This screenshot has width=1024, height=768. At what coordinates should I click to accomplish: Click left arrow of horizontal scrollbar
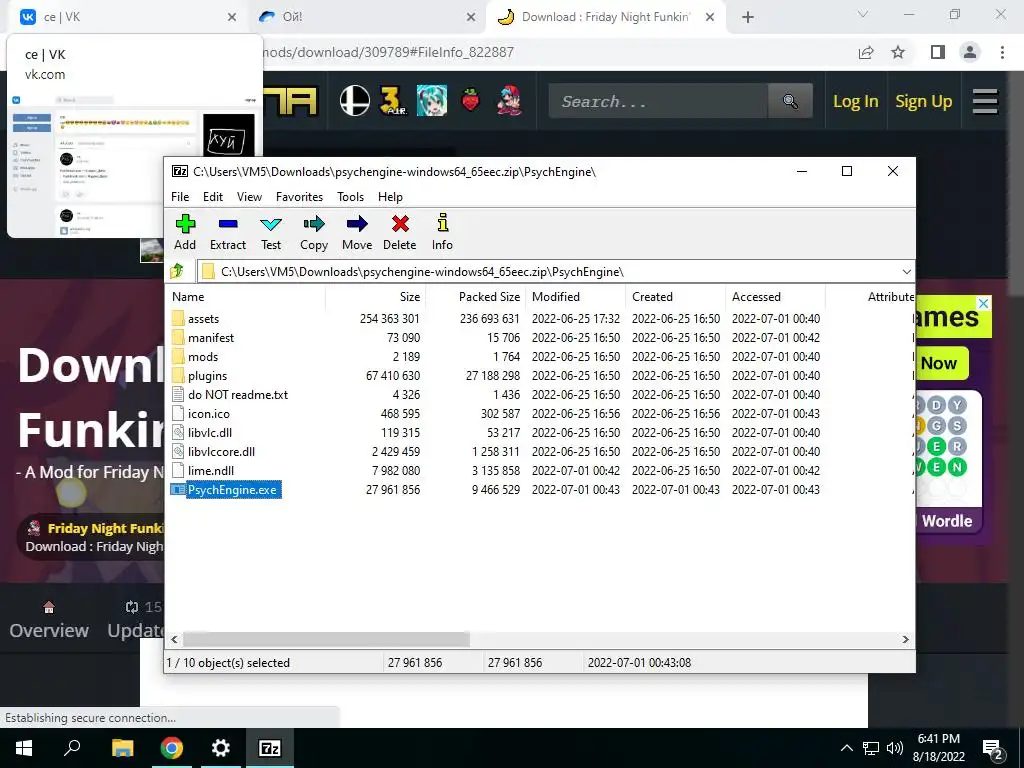[x=174, y=639]
